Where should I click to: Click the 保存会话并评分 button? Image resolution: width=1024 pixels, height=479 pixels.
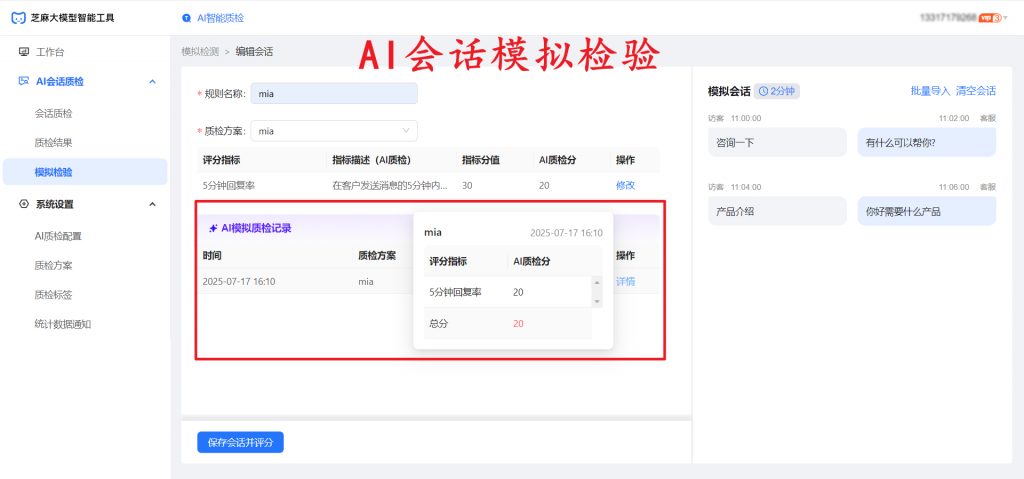[240, 442]
